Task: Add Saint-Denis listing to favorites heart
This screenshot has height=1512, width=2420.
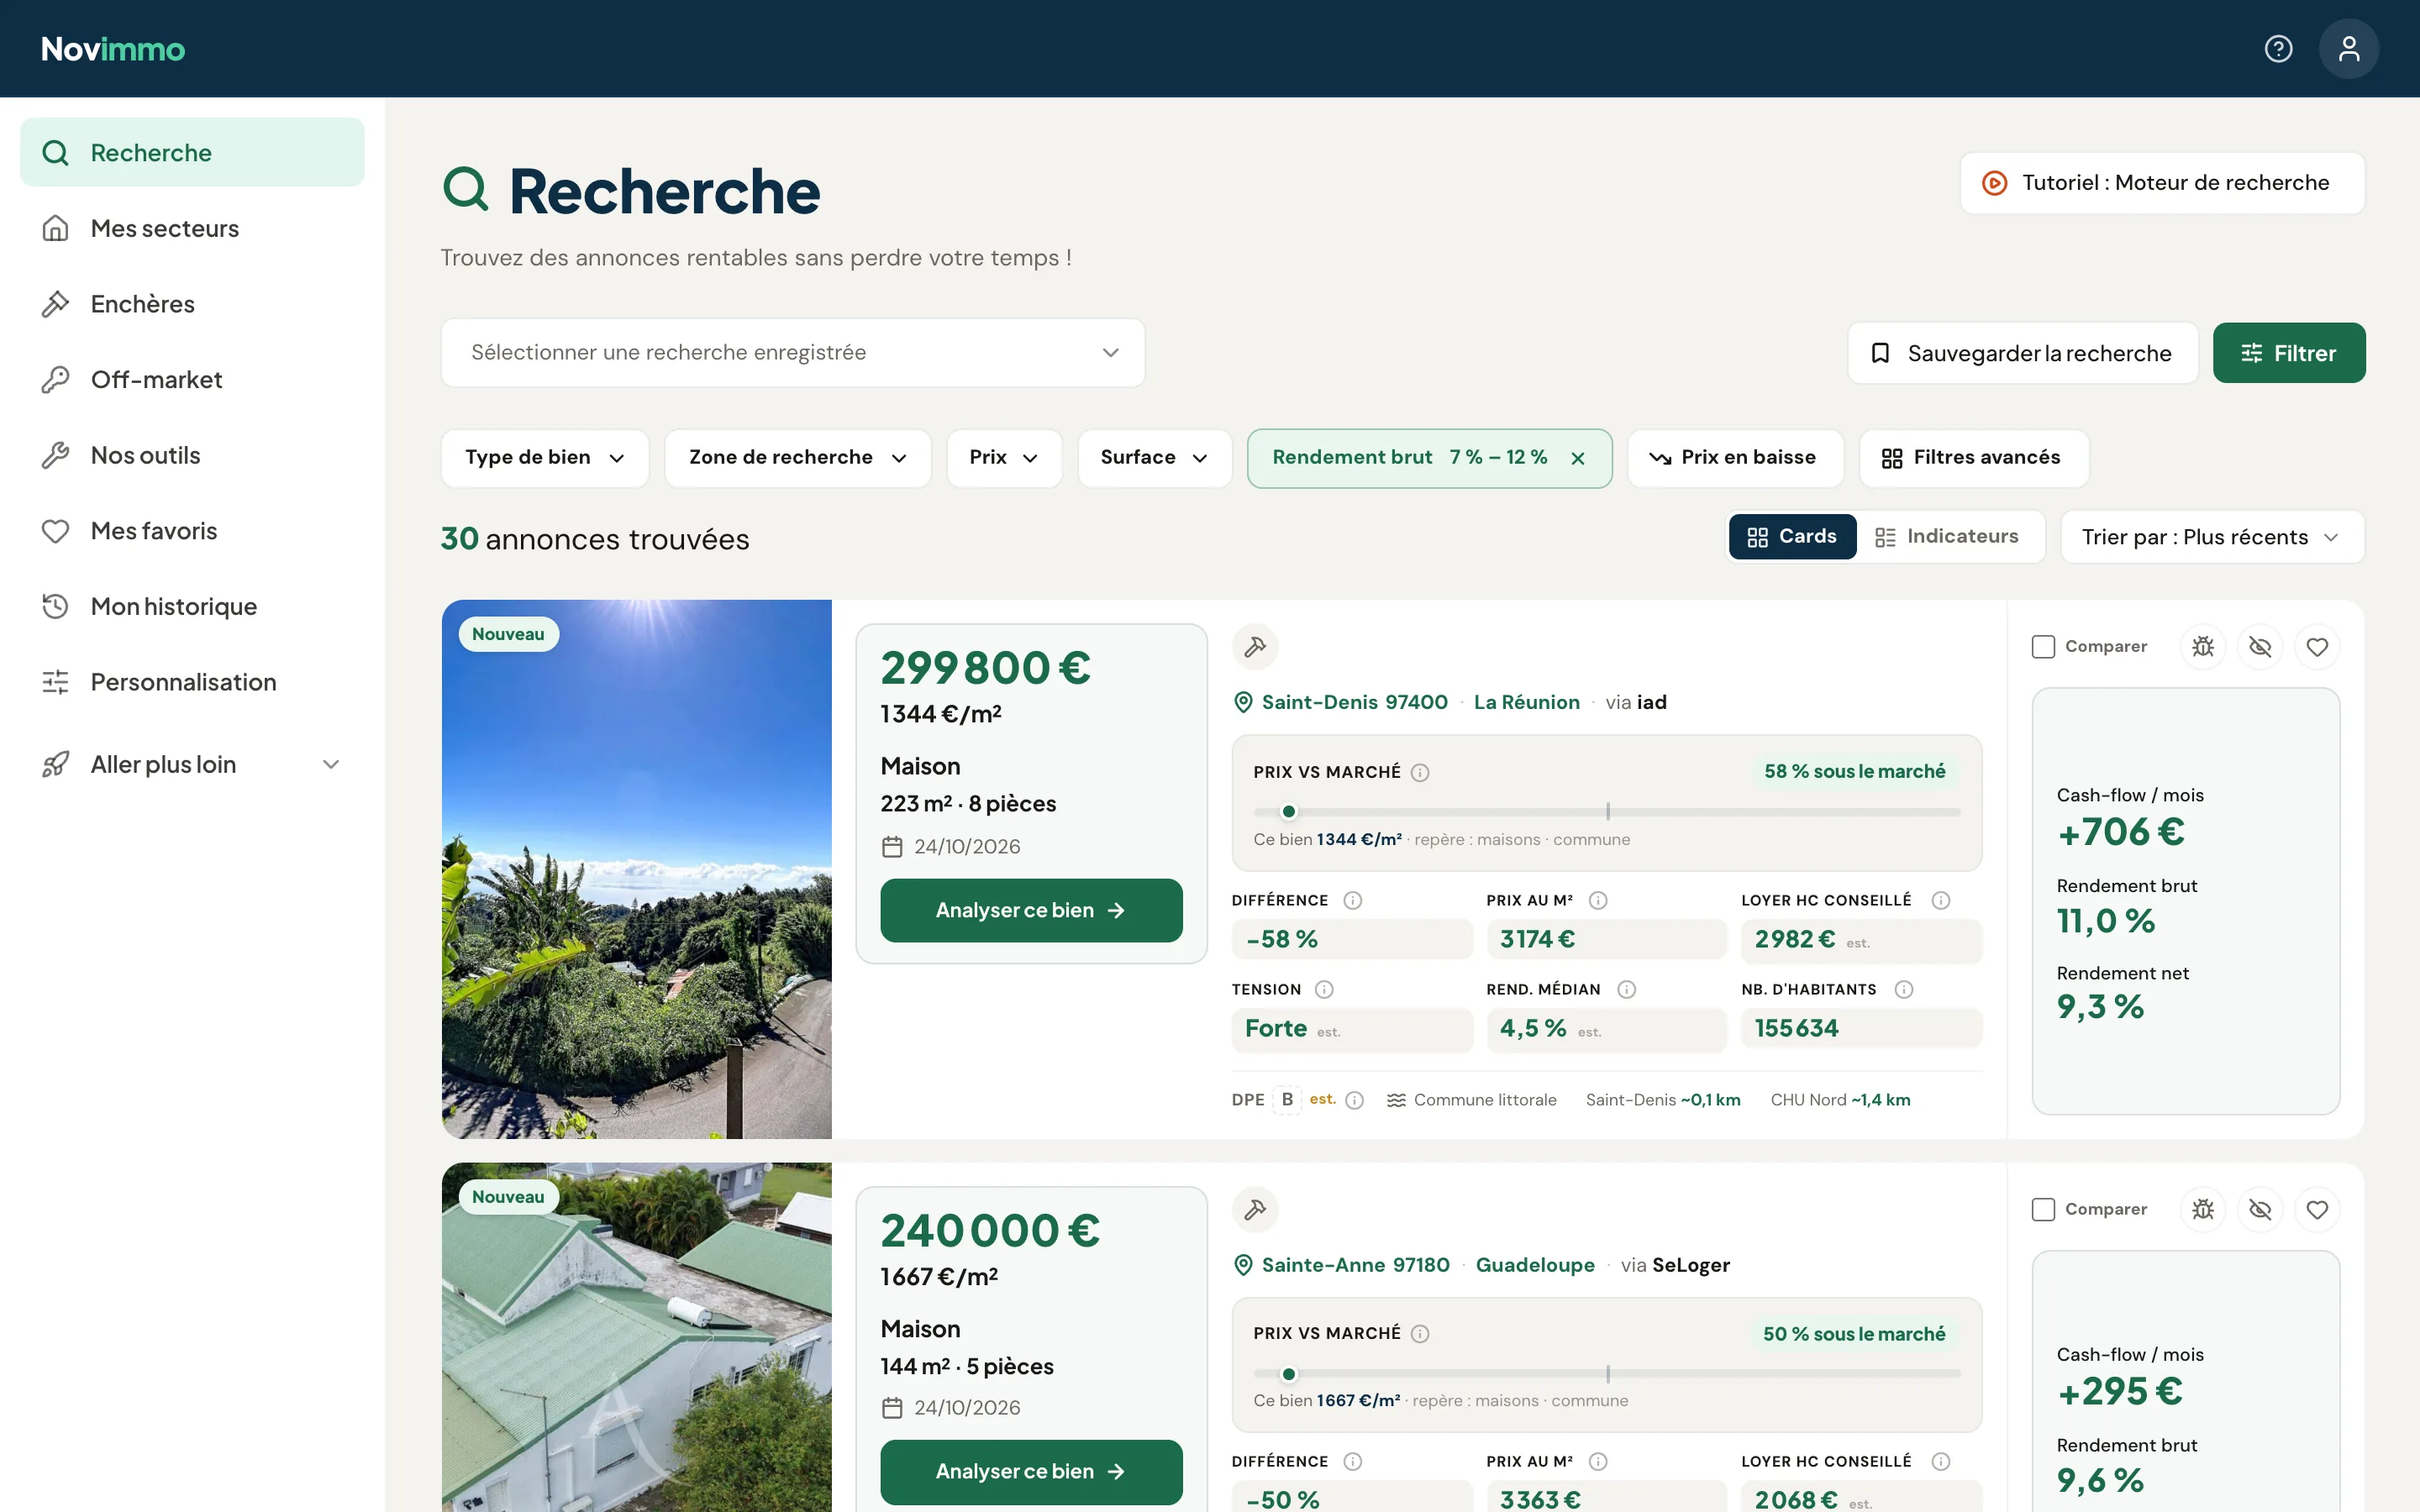Action: coord(2317,647)
